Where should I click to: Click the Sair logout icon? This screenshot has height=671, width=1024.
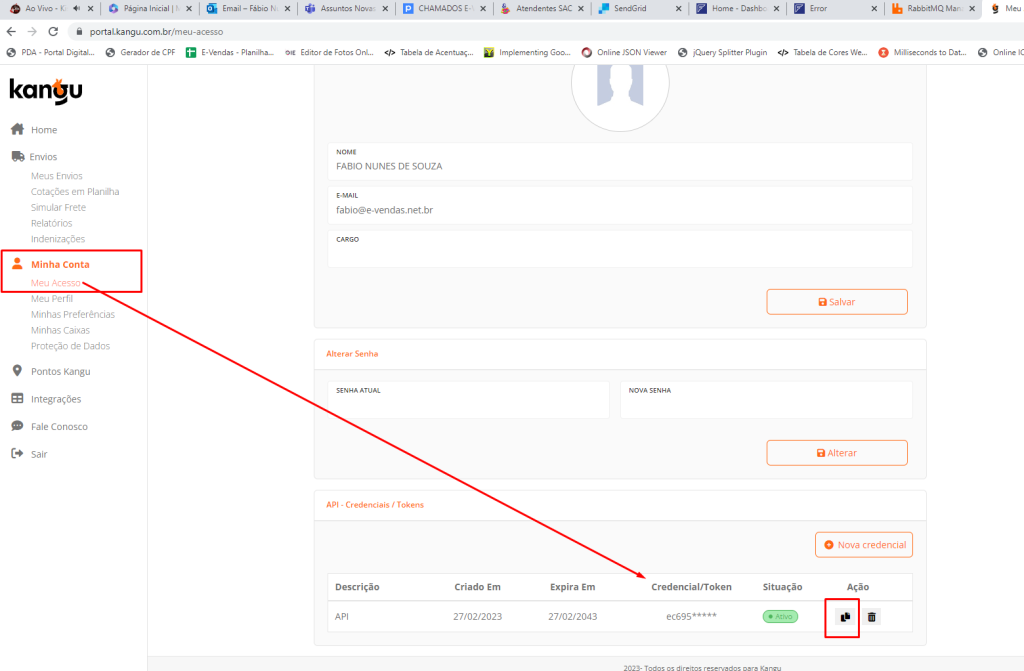click(x=16, y=453)
